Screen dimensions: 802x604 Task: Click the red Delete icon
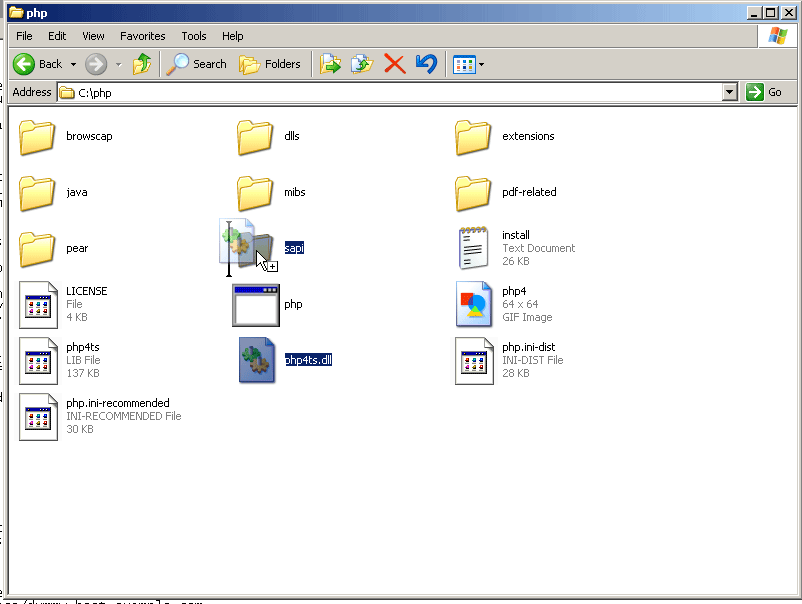[x=394, y=64]
